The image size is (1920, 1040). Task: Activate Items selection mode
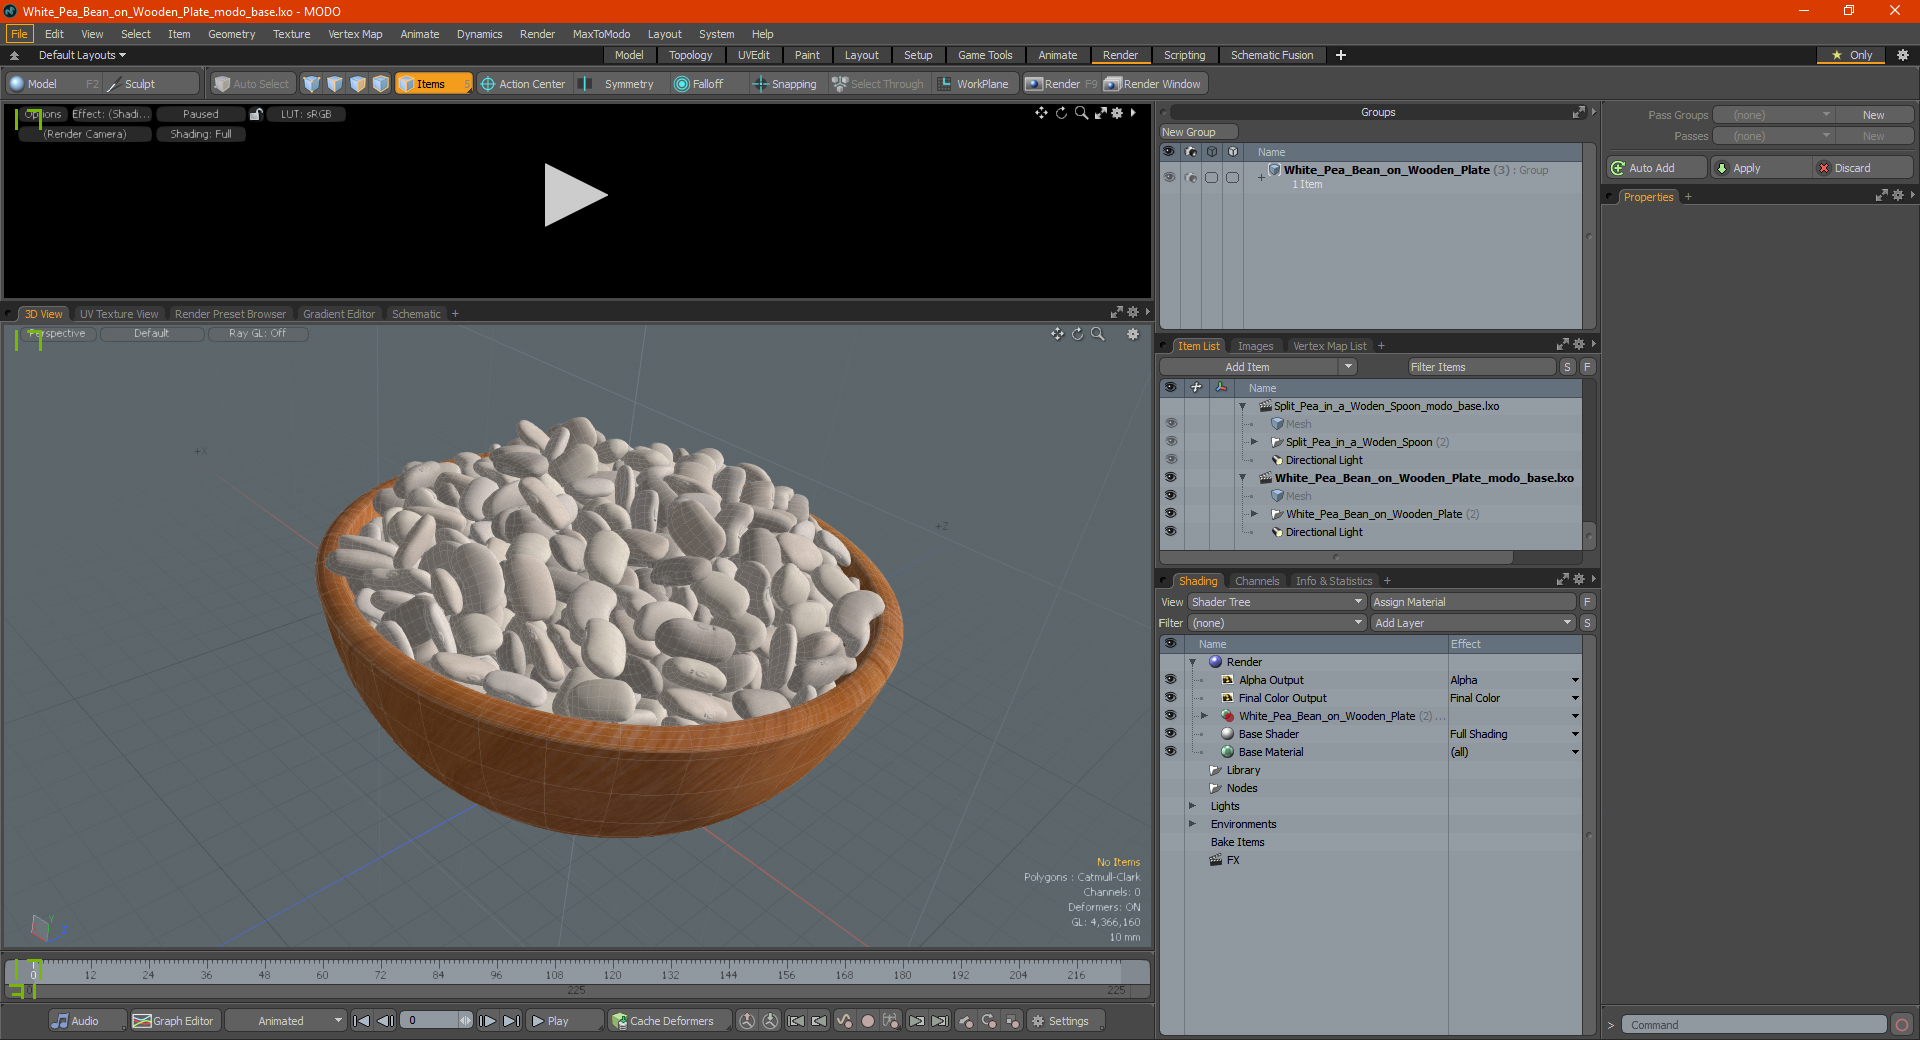tap(433, 84)
